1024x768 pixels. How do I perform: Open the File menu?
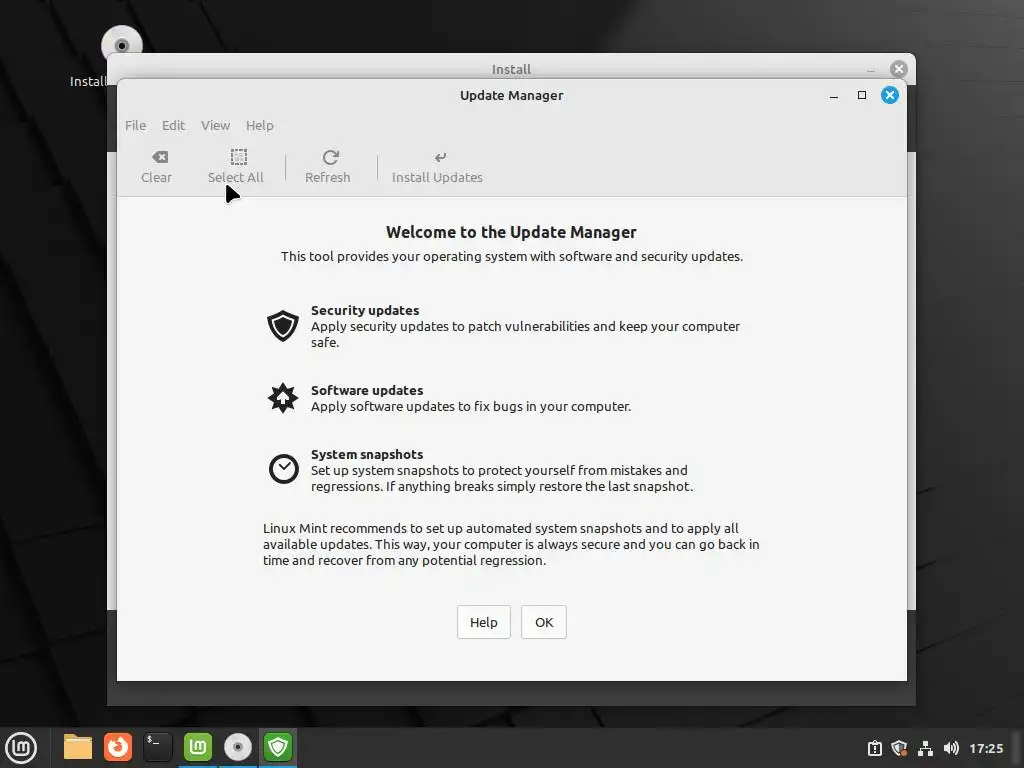136,125
